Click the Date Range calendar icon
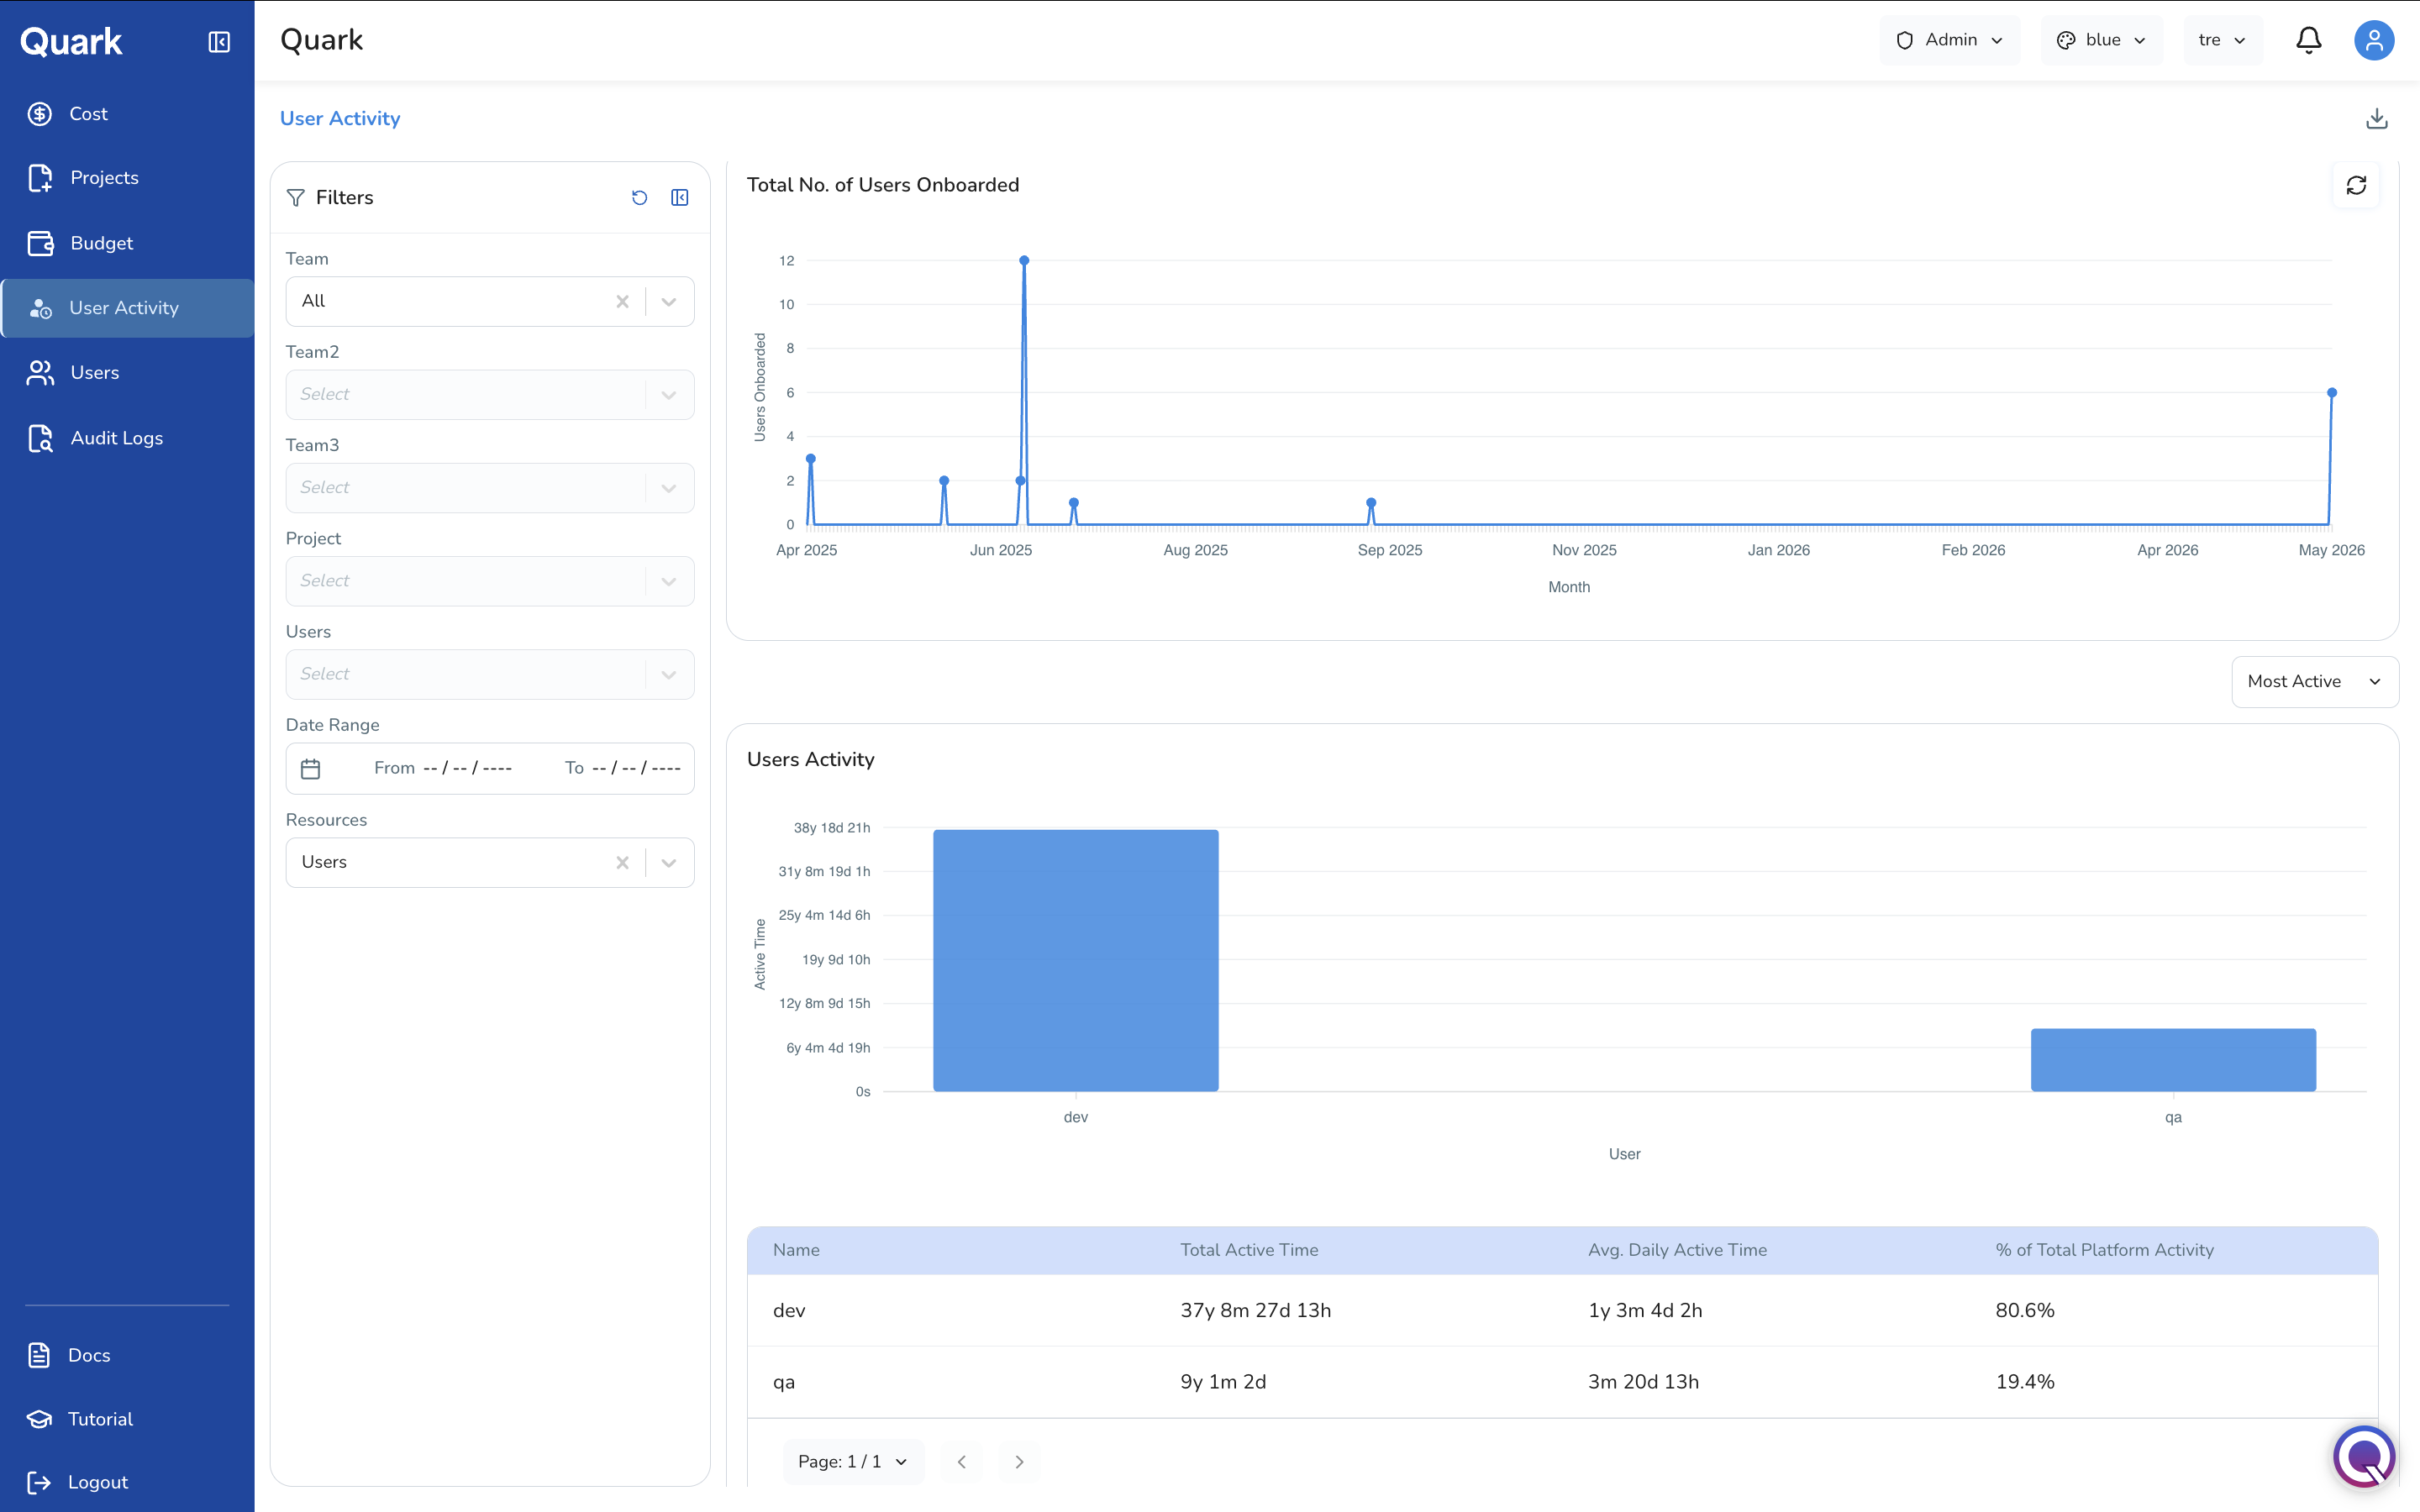2420x1512 pixels. click(311, 768)
